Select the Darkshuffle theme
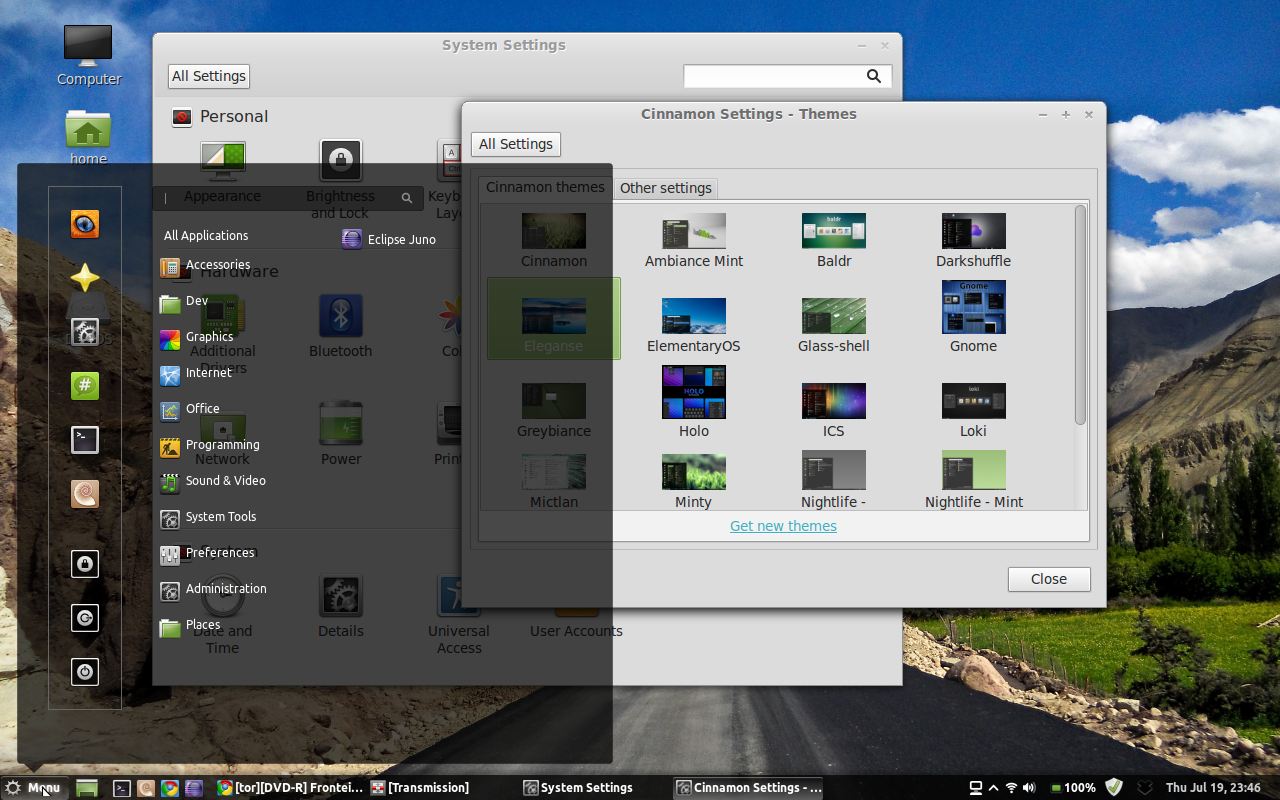 pyautogui.click(x=973, y=240)
